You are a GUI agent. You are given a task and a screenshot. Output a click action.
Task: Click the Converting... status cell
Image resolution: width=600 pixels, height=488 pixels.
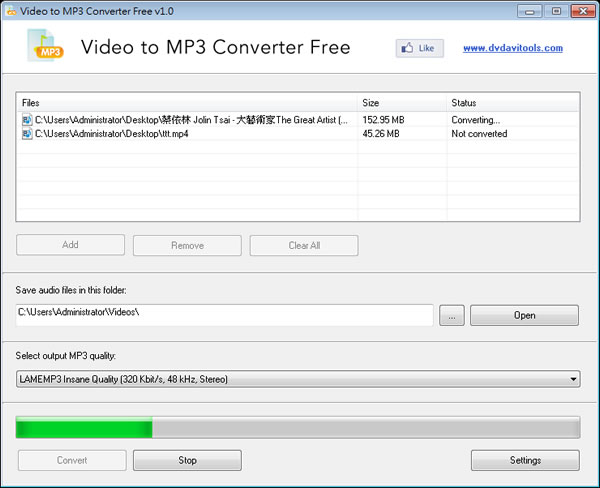click(x=476, y=120)
